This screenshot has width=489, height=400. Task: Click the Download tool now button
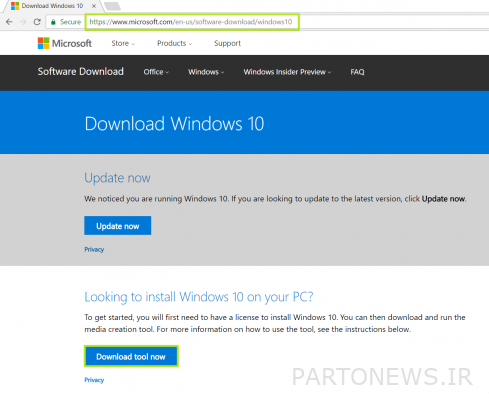pos(131,356)
